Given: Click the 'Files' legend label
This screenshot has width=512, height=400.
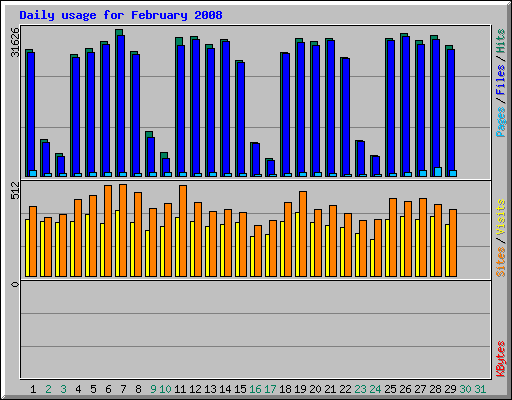Looking at the screenshot, I should 501,80.
